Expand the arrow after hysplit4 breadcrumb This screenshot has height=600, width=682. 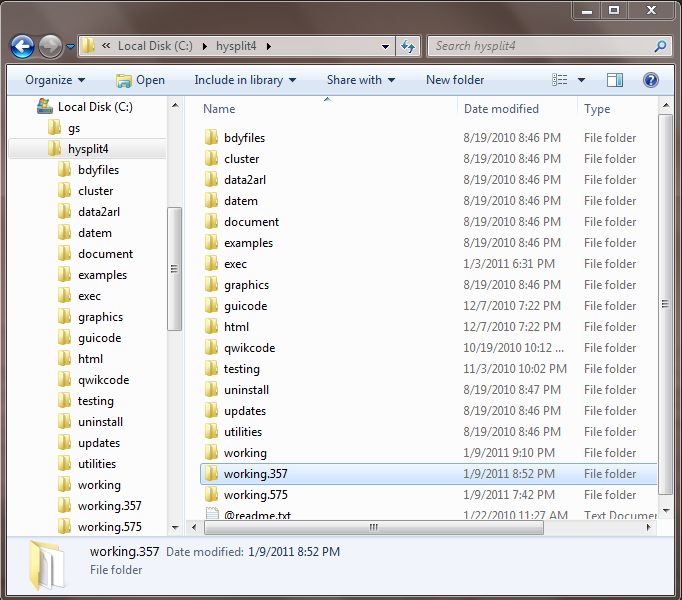pyautogui.click(x=269, y=46)
